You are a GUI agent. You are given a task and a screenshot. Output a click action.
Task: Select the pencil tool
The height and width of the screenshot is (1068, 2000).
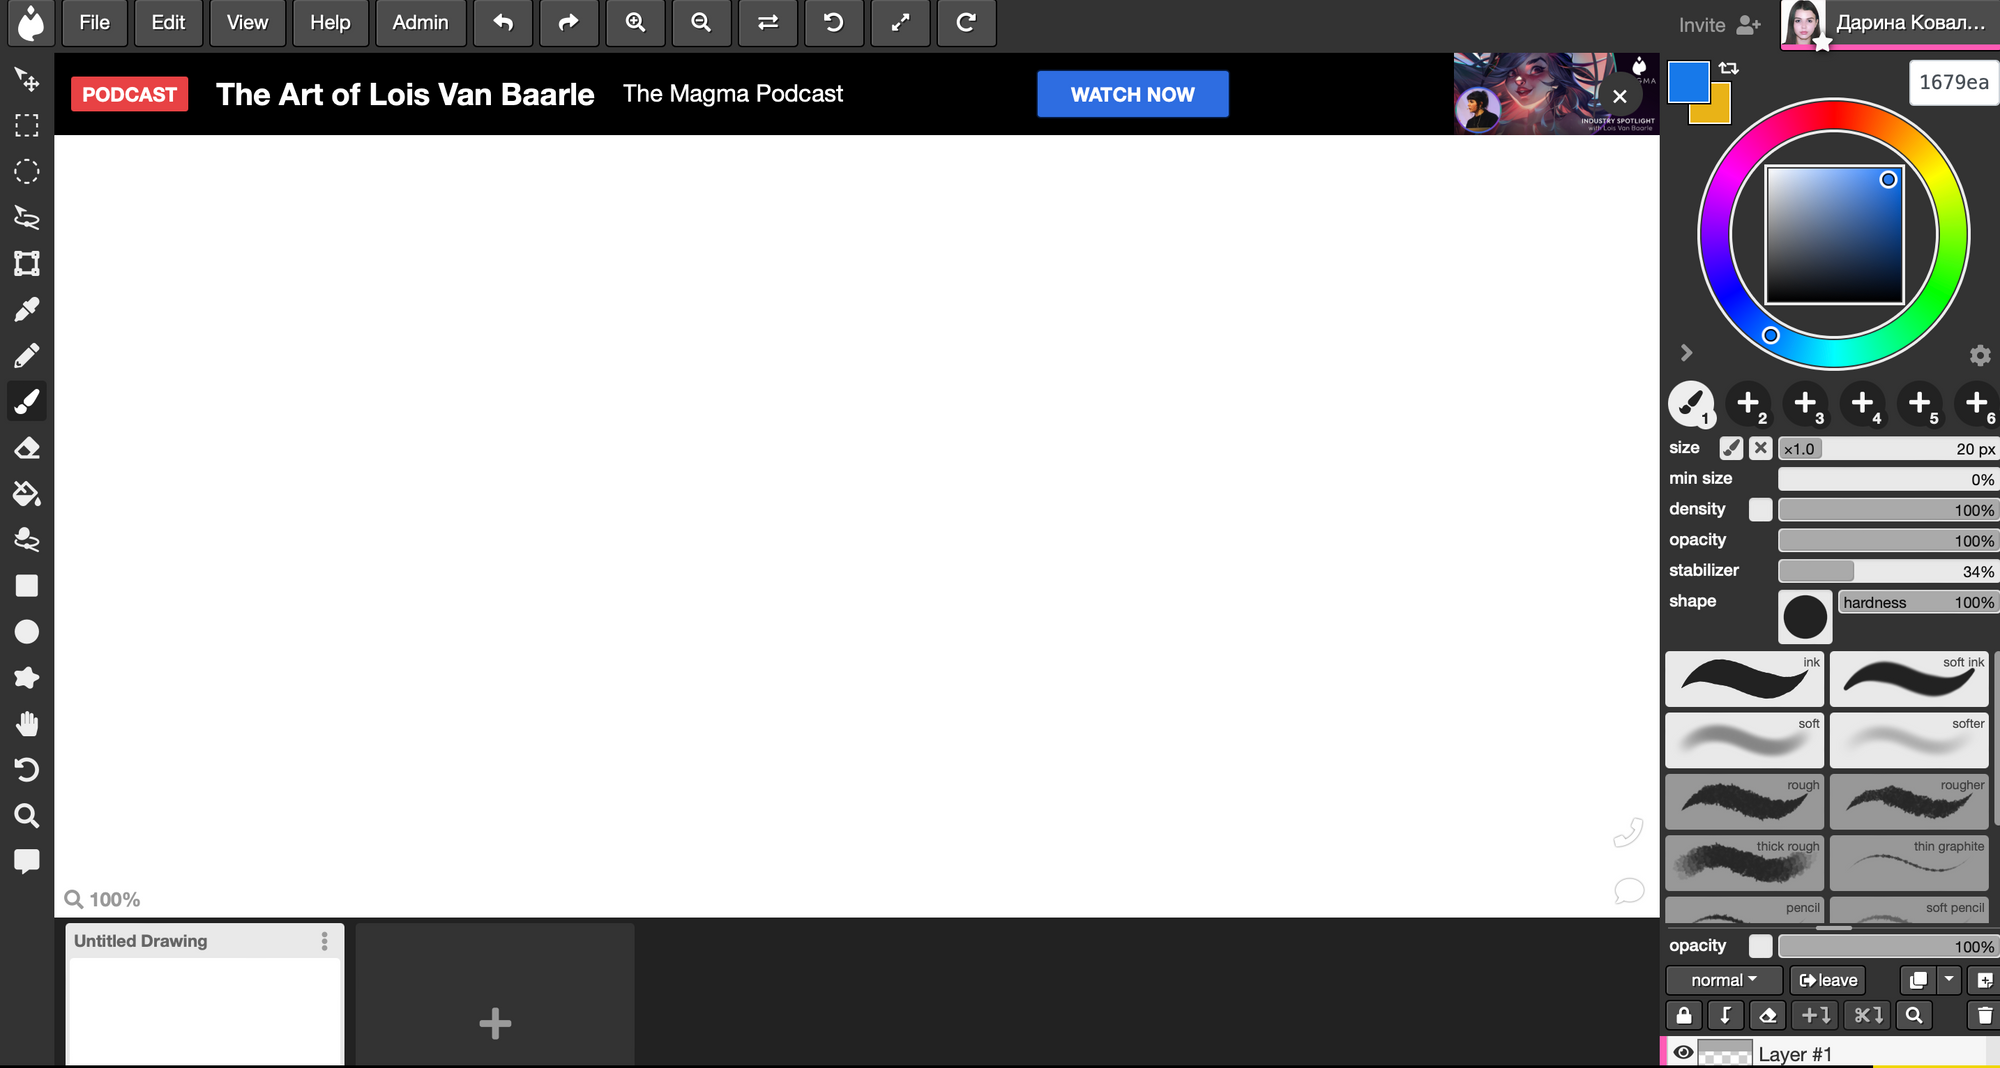tap(27, 355)
